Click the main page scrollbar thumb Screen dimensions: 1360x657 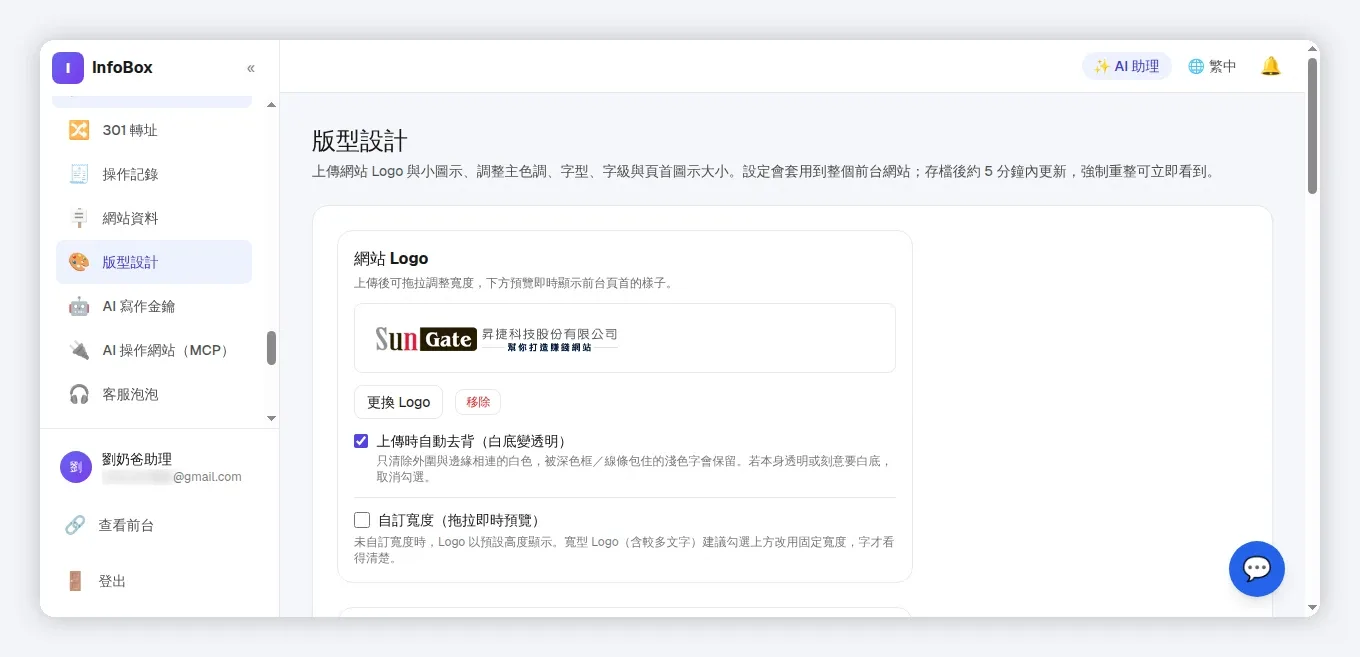1312,126
